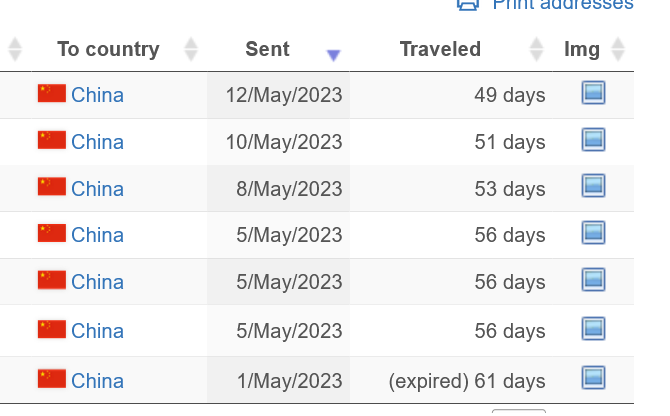Select the Traveled column header
This screenshot has width=670, height=416.
(x=440, y=49)
